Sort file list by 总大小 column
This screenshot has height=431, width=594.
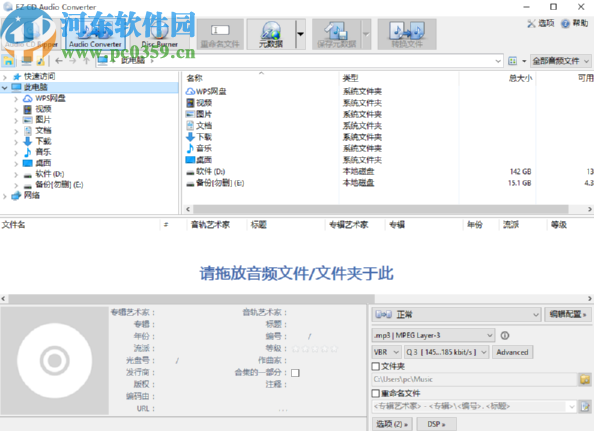(x=521, y=78)
